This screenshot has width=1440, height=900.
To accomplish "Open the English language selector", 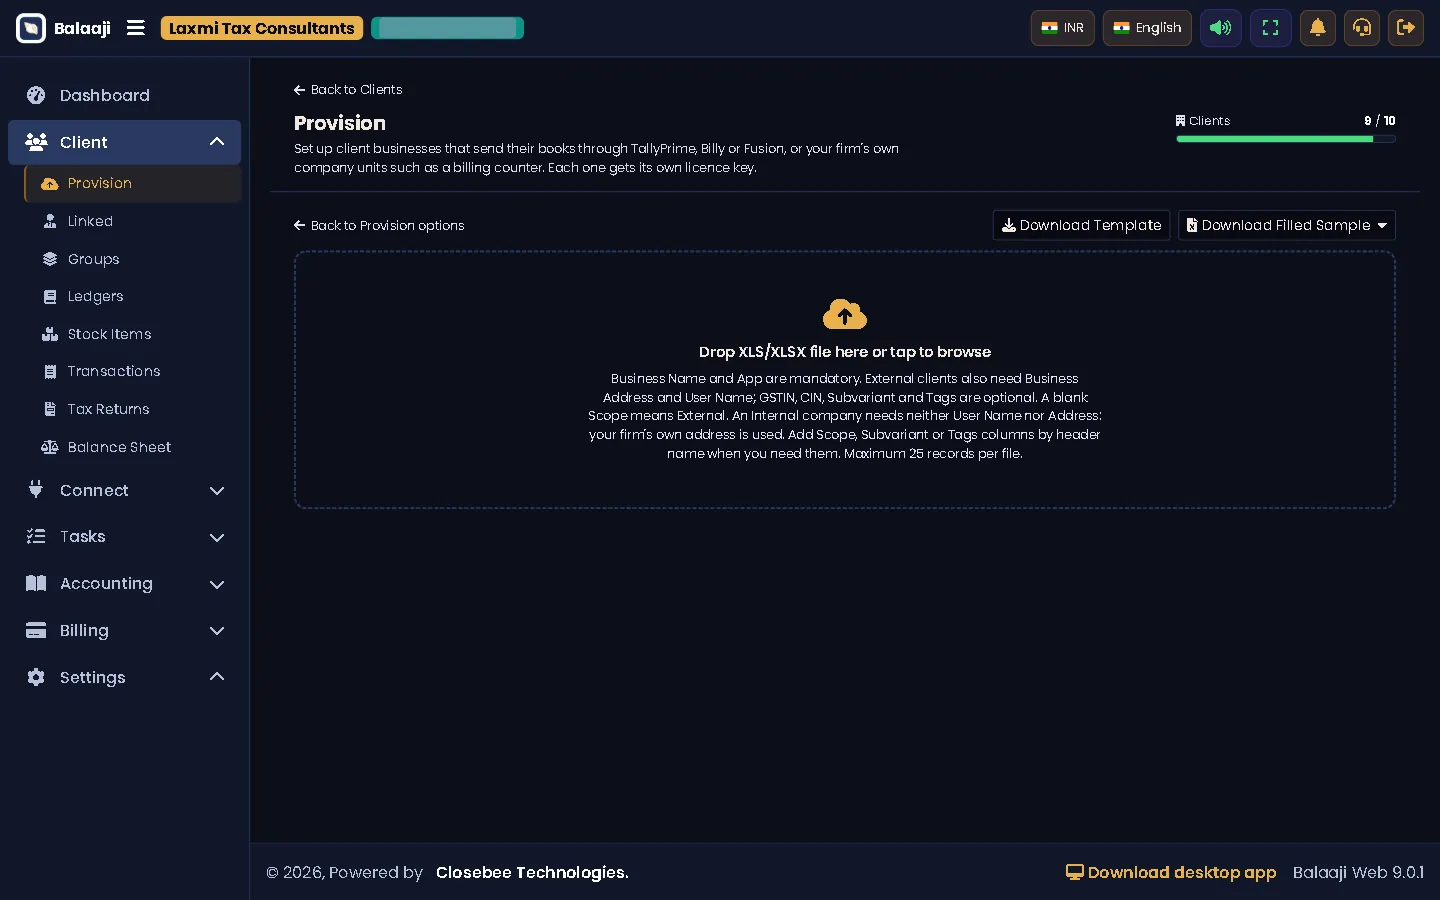I will 1147,28.
